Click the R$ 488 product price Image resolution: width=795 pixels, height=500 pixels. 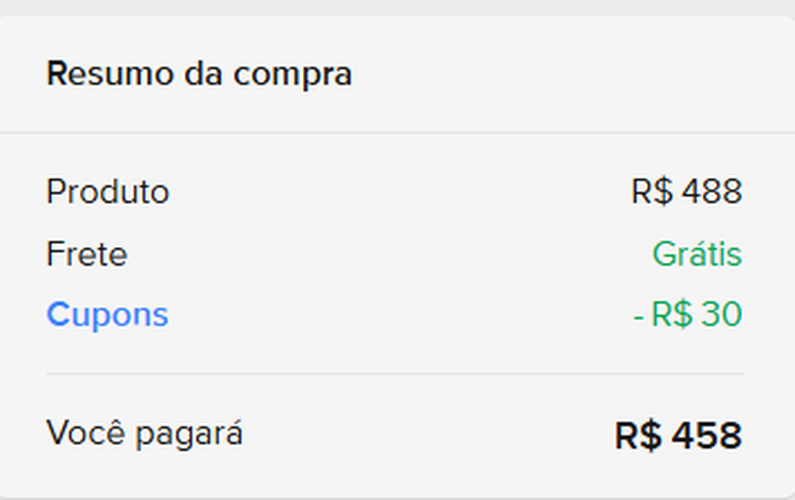[x=686, y=192]
